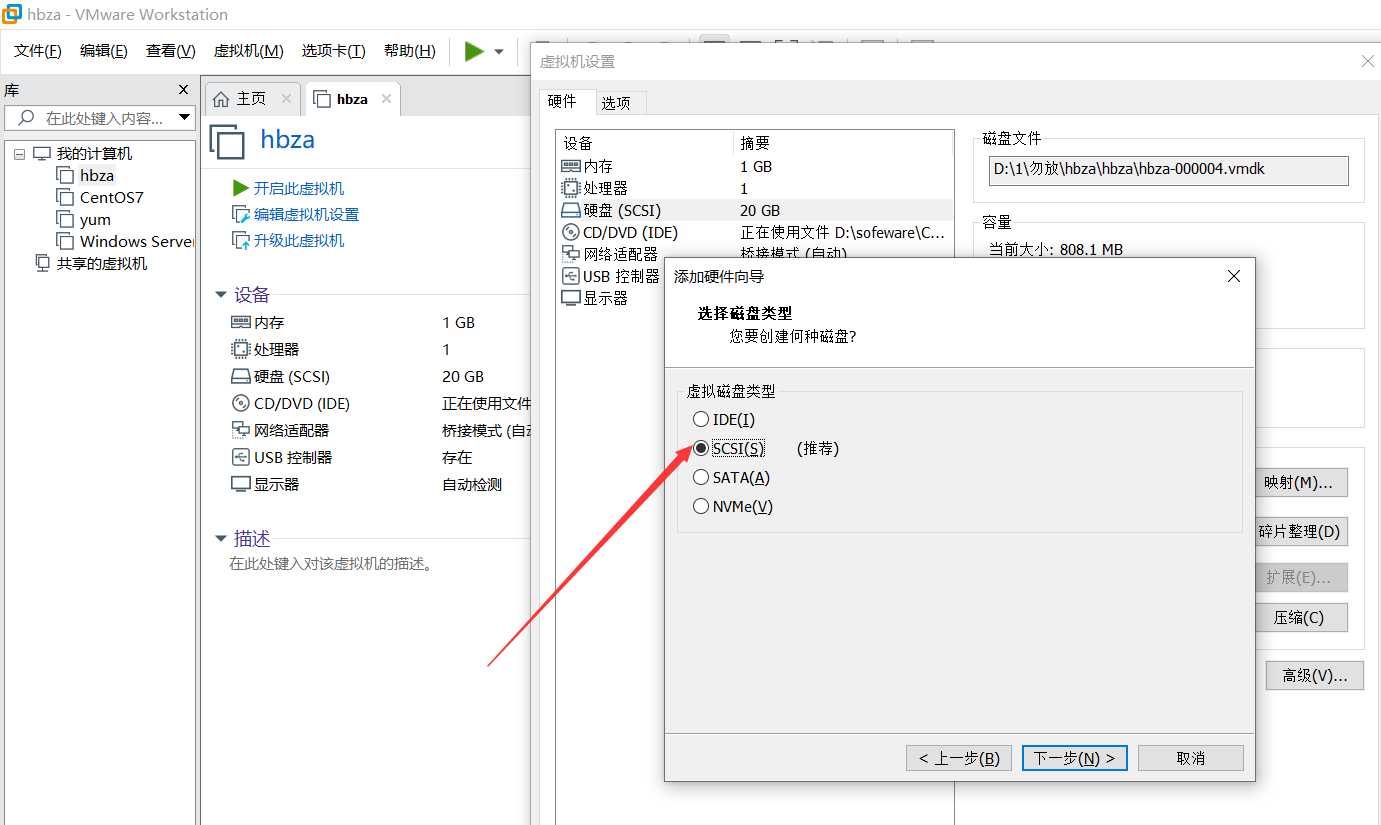Click the 硬盘 (SCSI) disk icon in main device list
Screen dimensions: 1381x825
pos(240,377)
